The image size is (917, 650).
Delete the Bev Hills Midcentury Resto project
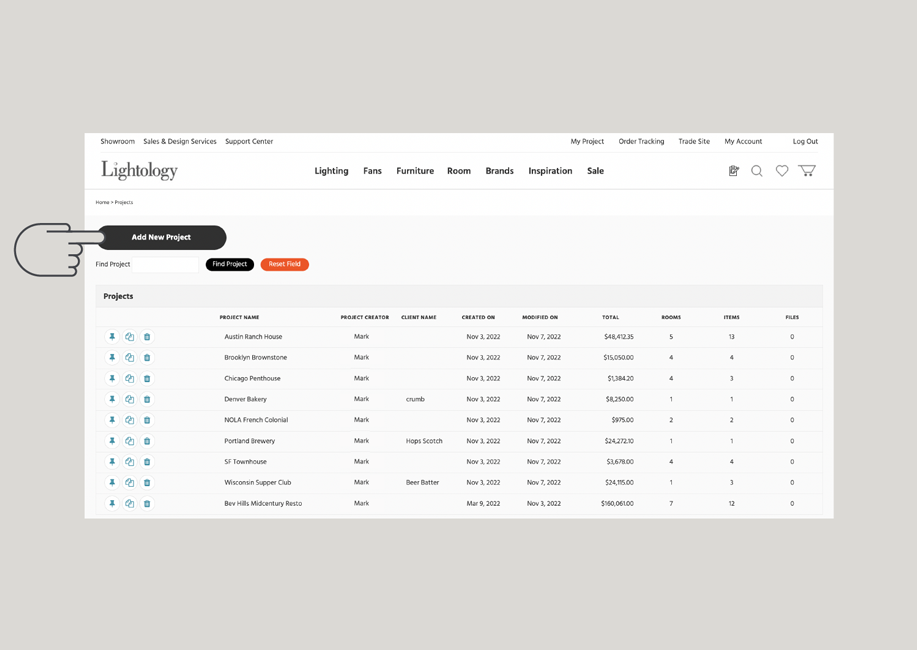coord(147,504)
